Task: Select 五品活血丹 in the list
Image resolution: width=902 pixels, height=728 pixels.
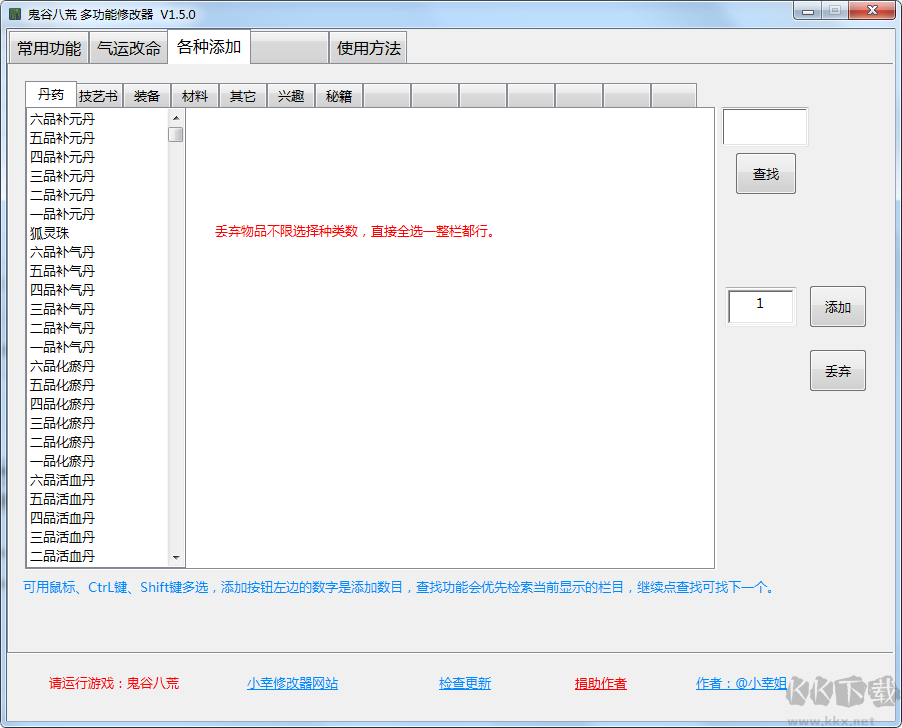Action: click(62, 499)
